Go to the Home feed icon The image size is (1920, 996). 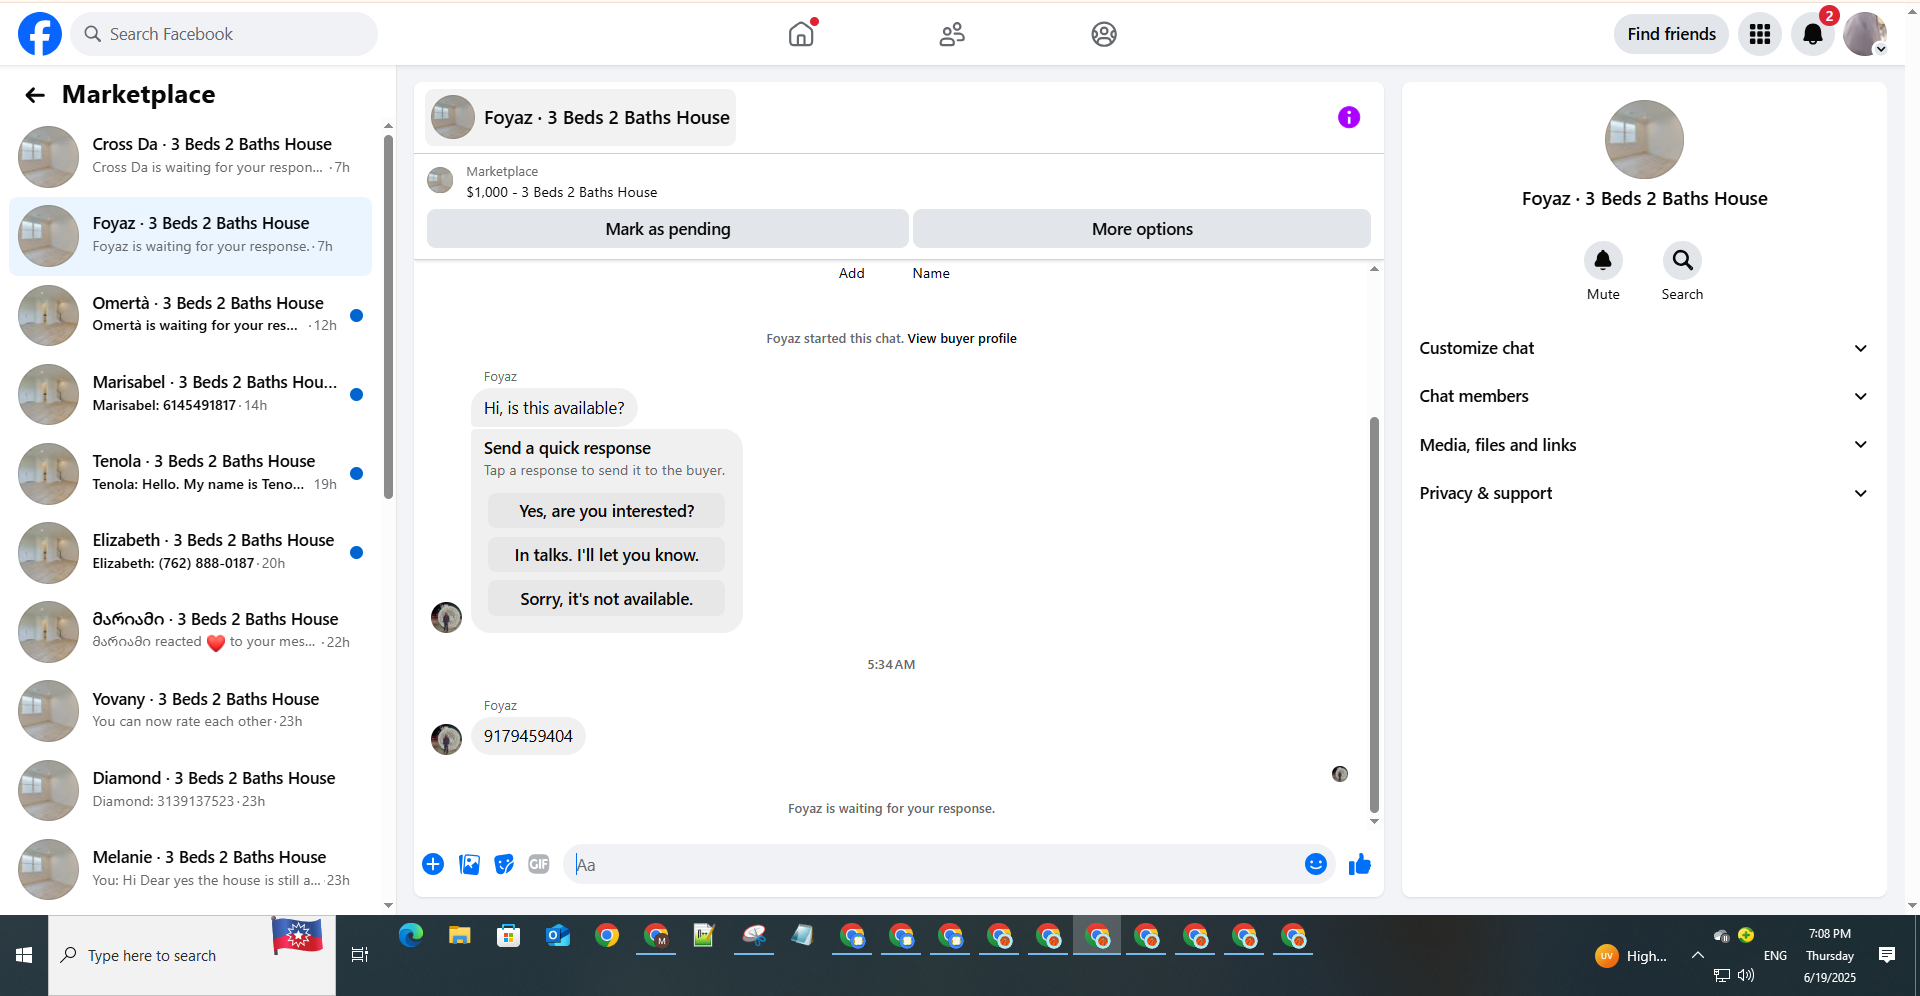[x=801, y=34]
